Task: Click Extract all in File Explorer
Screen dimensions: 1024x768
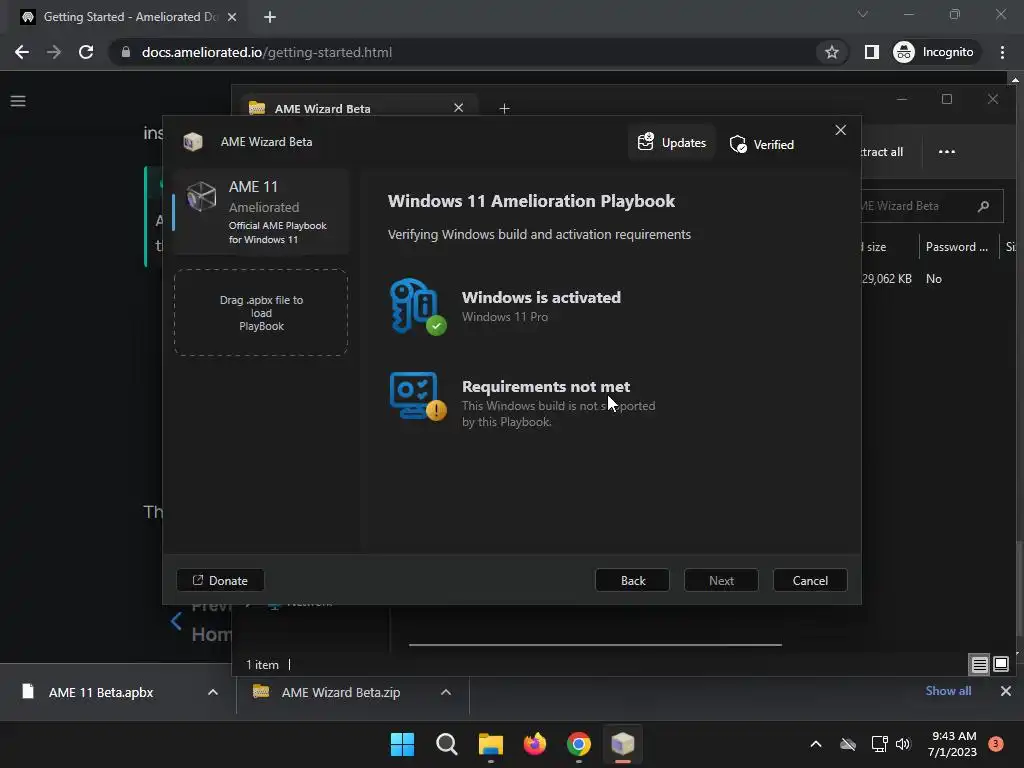Action: coord(882,152)
